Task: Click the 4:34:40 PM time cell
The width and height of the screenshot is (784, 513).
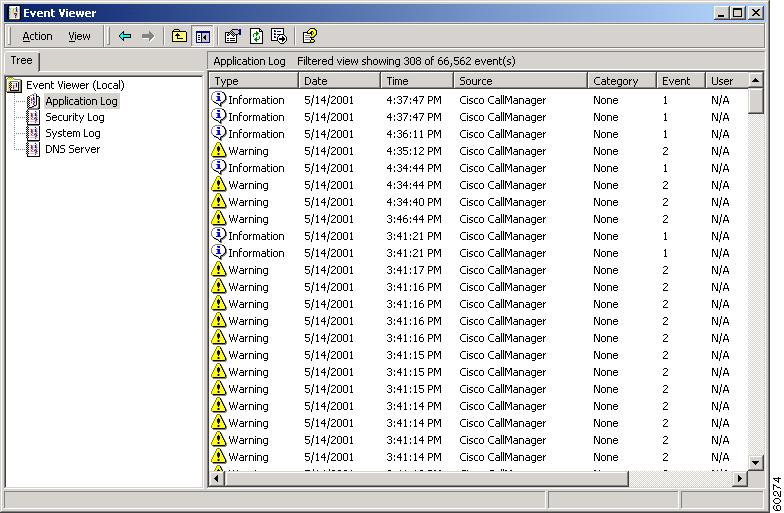Action: coord(414,202)
